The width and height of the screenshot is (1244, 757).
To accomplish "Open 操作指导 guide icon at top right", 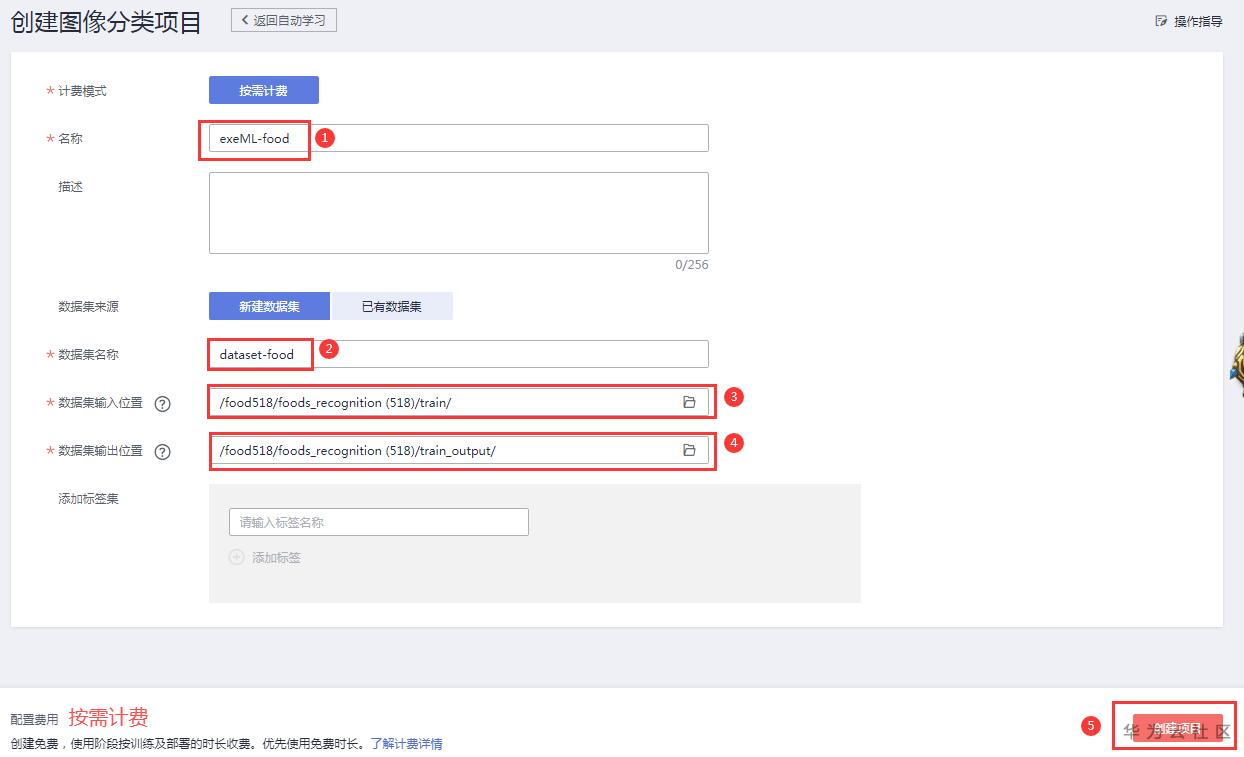I will coord(1161,21).
